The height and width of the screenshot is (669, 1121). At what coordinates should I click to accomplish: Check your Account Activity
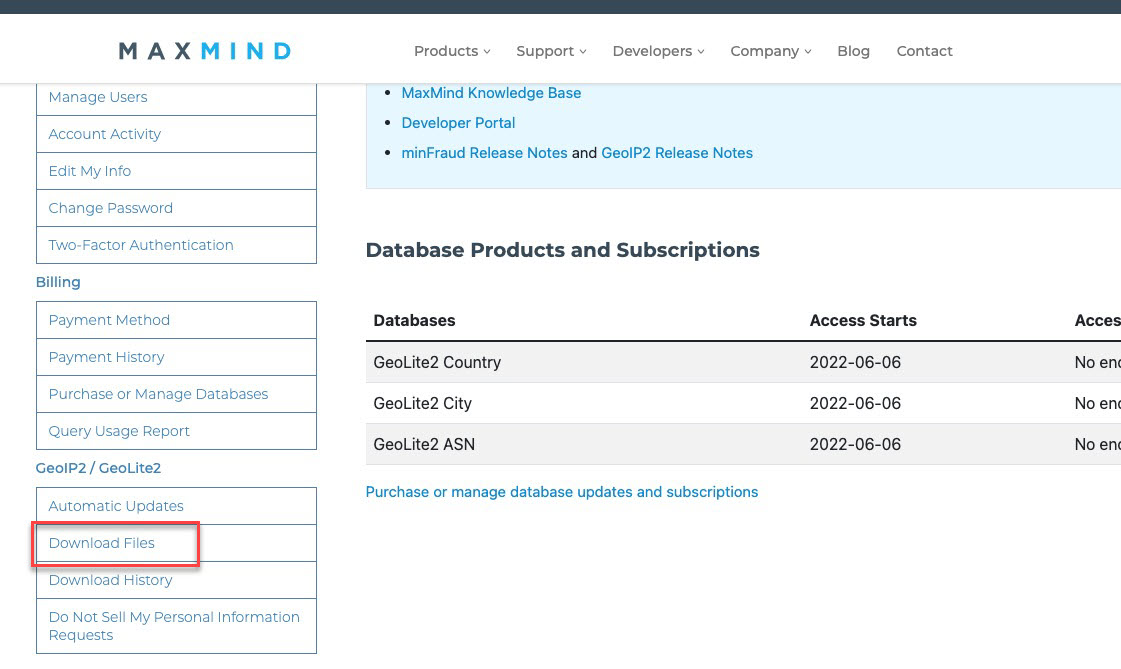[105, 134]
